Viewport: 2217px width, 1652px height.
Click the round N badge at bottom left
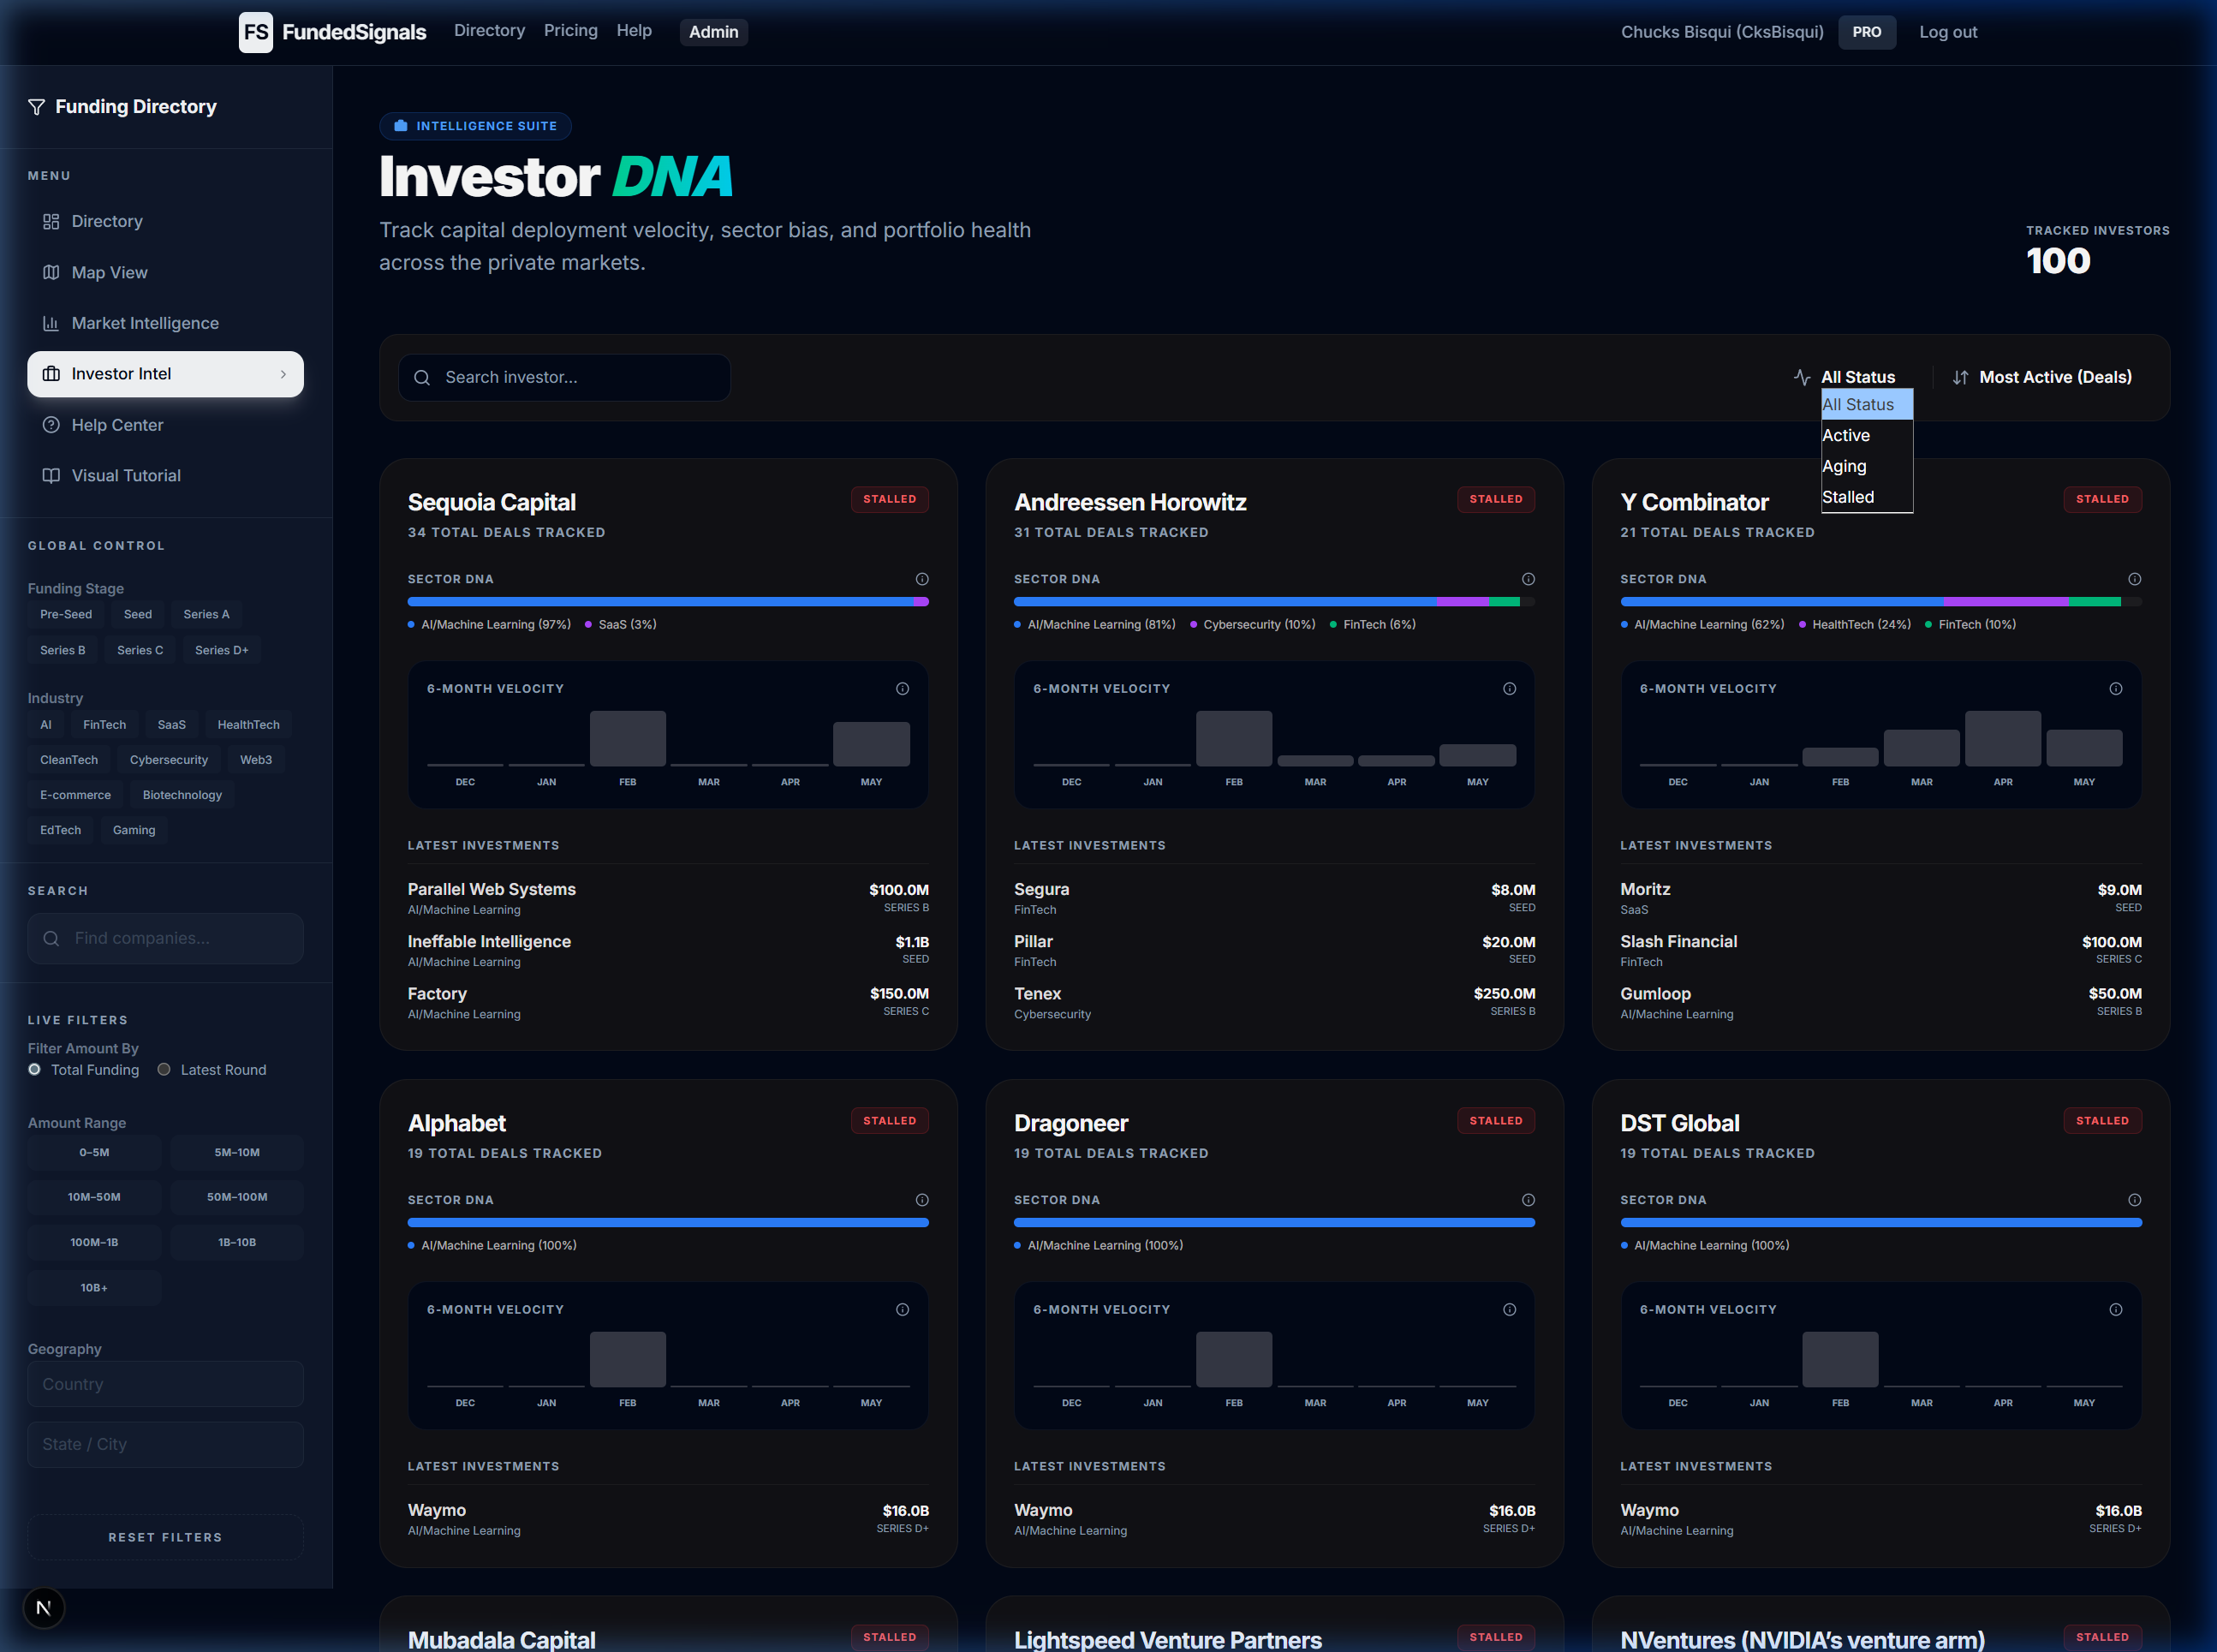43,1608
